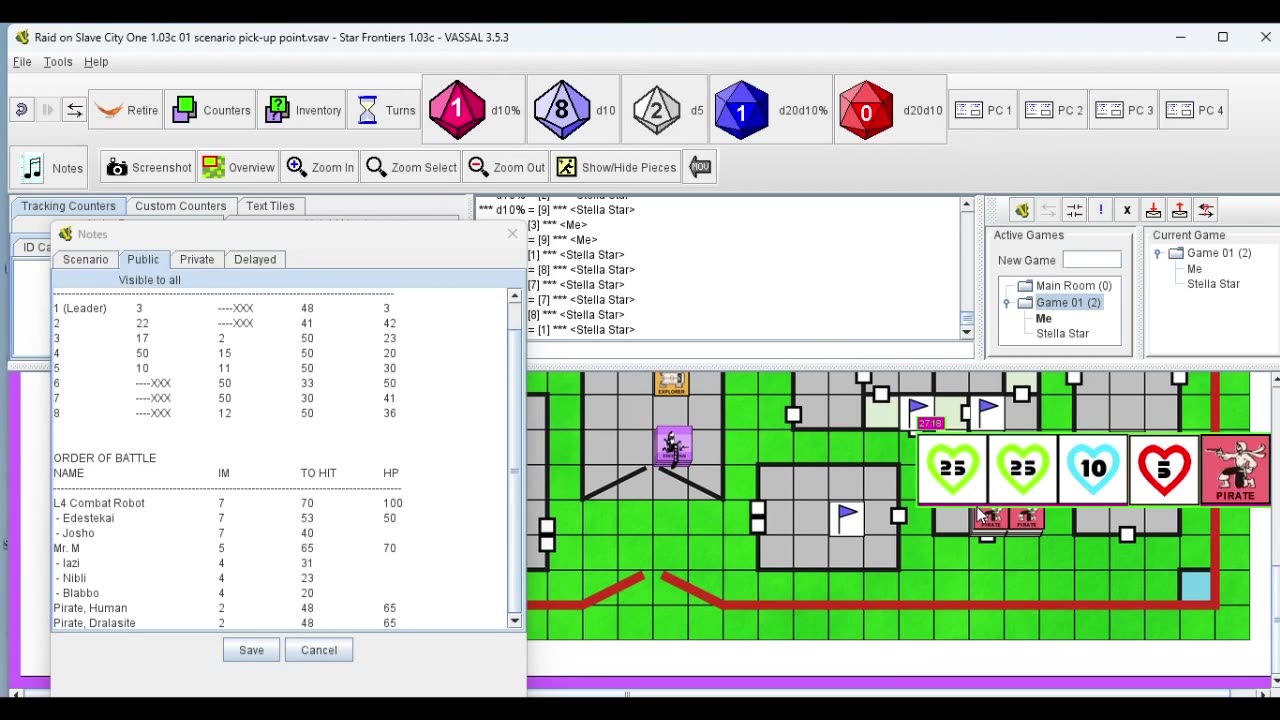Switch to the Delayed notes tab

255,259
